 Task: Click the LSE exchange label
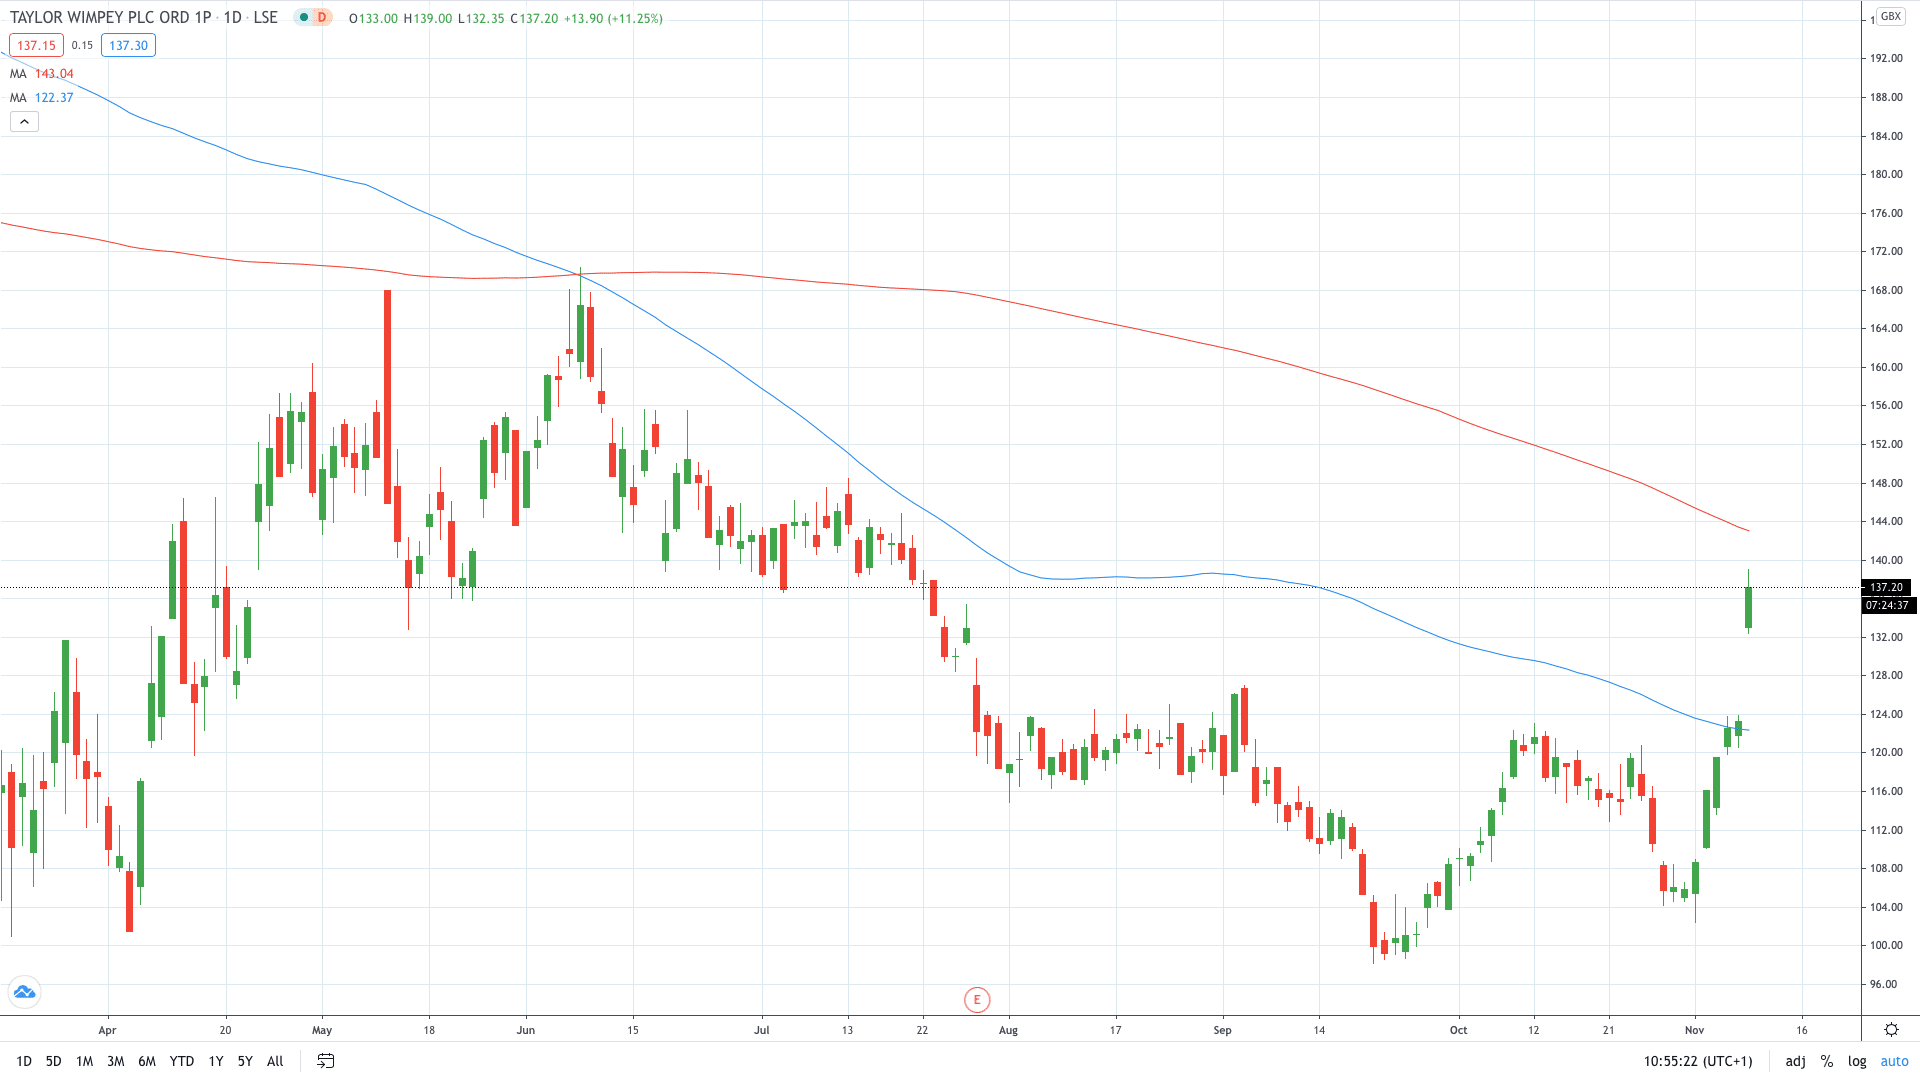[x=265, y=18]
